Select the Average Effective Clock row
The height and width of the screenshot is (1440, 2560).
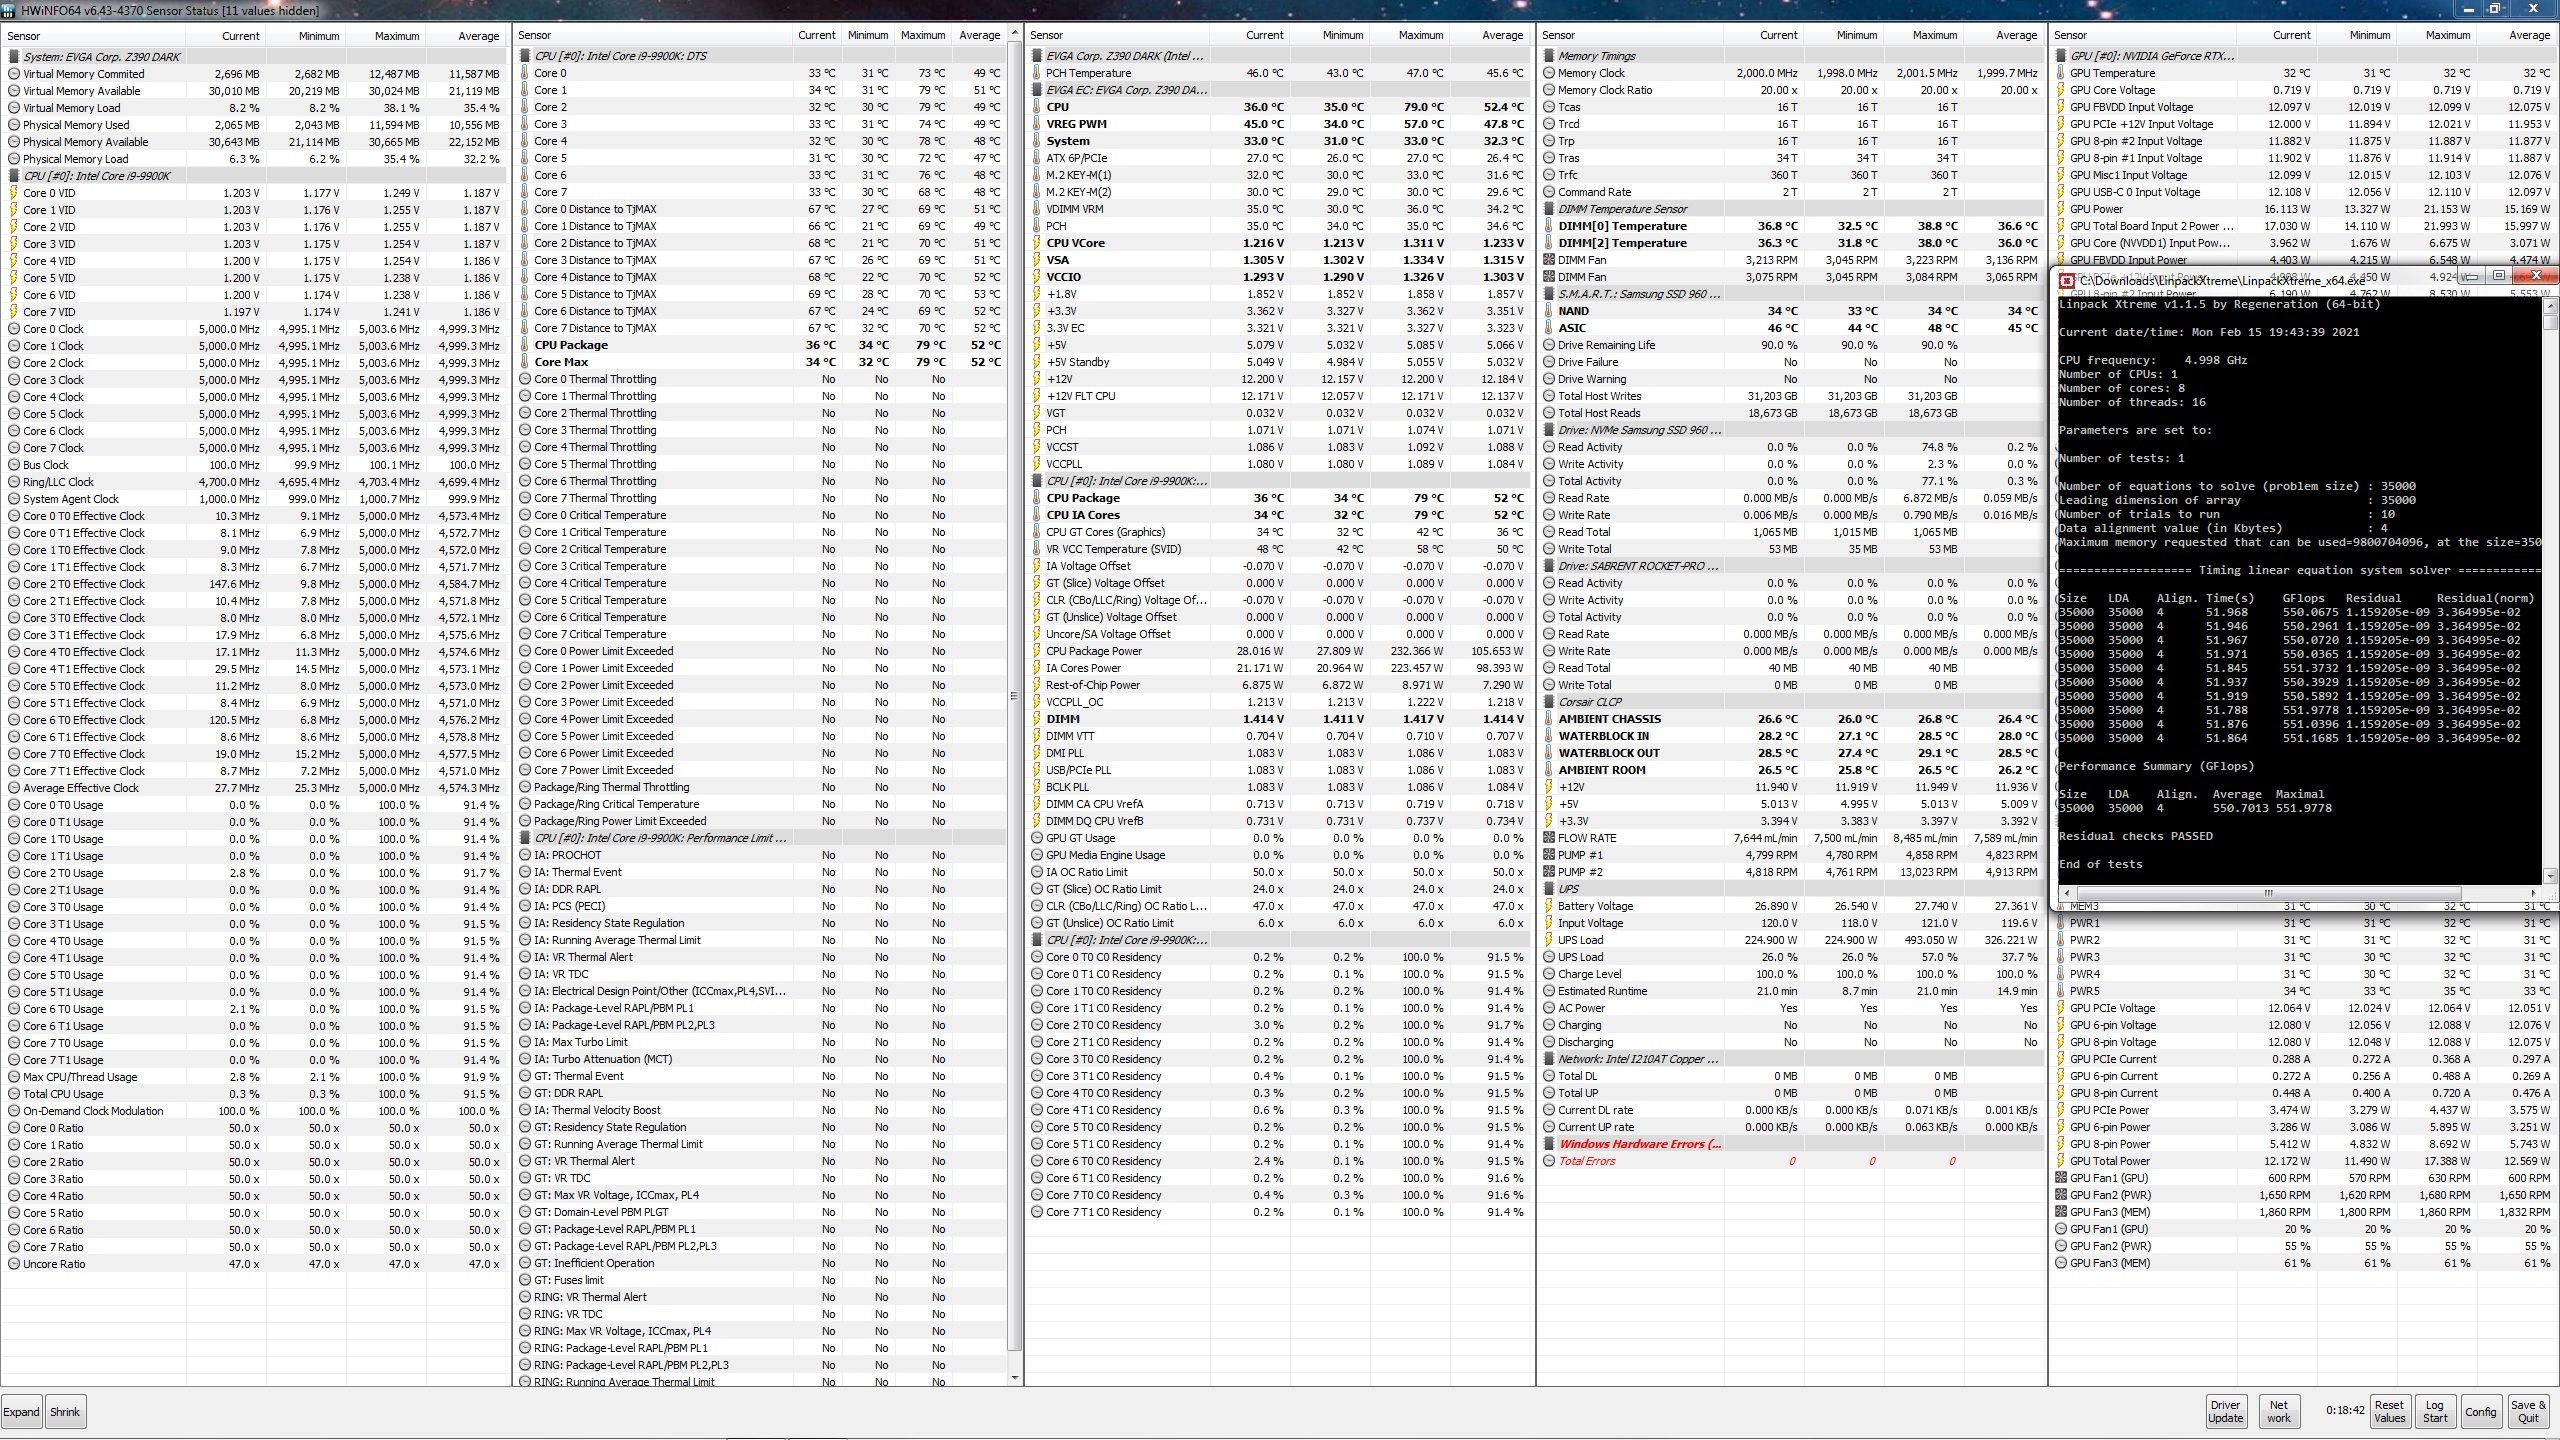(x=254, y=788)
